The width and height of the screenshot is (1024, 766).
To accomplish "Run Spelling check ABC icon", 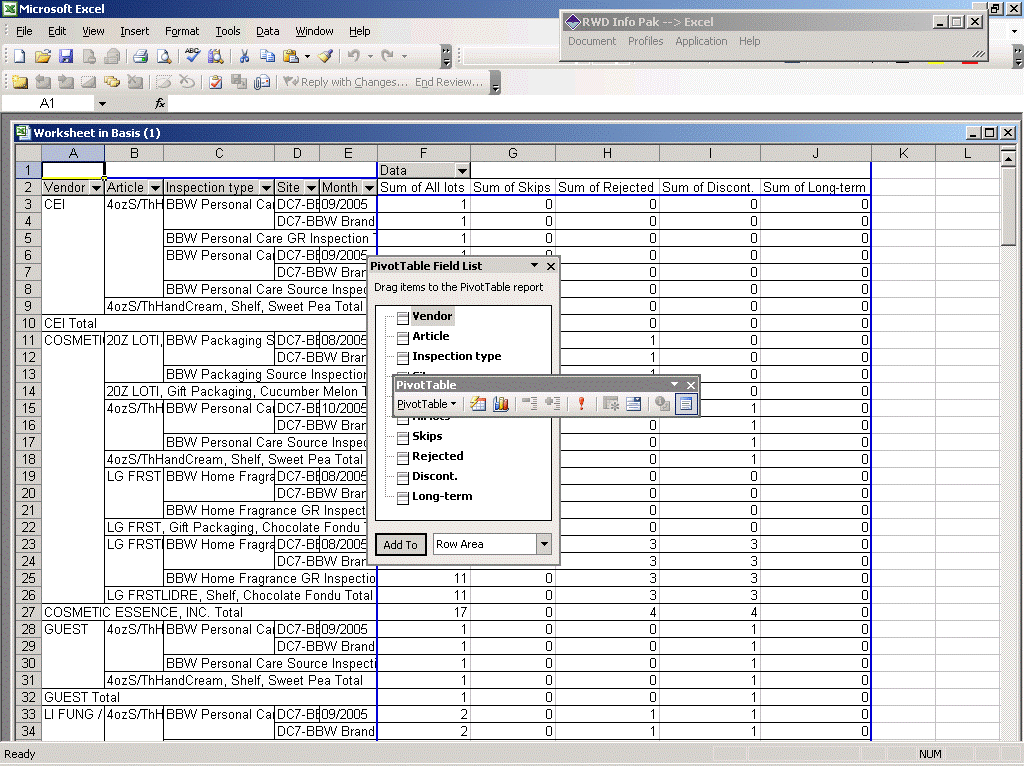I will click(x=192, y=56).
